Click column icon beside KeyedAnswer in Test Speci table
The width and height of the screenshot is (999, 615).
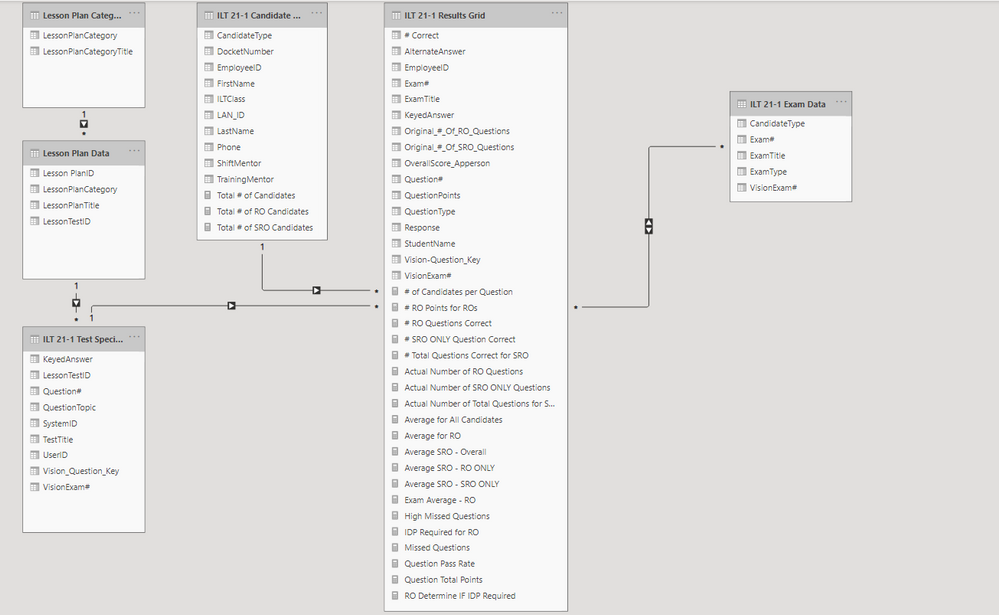35,359
